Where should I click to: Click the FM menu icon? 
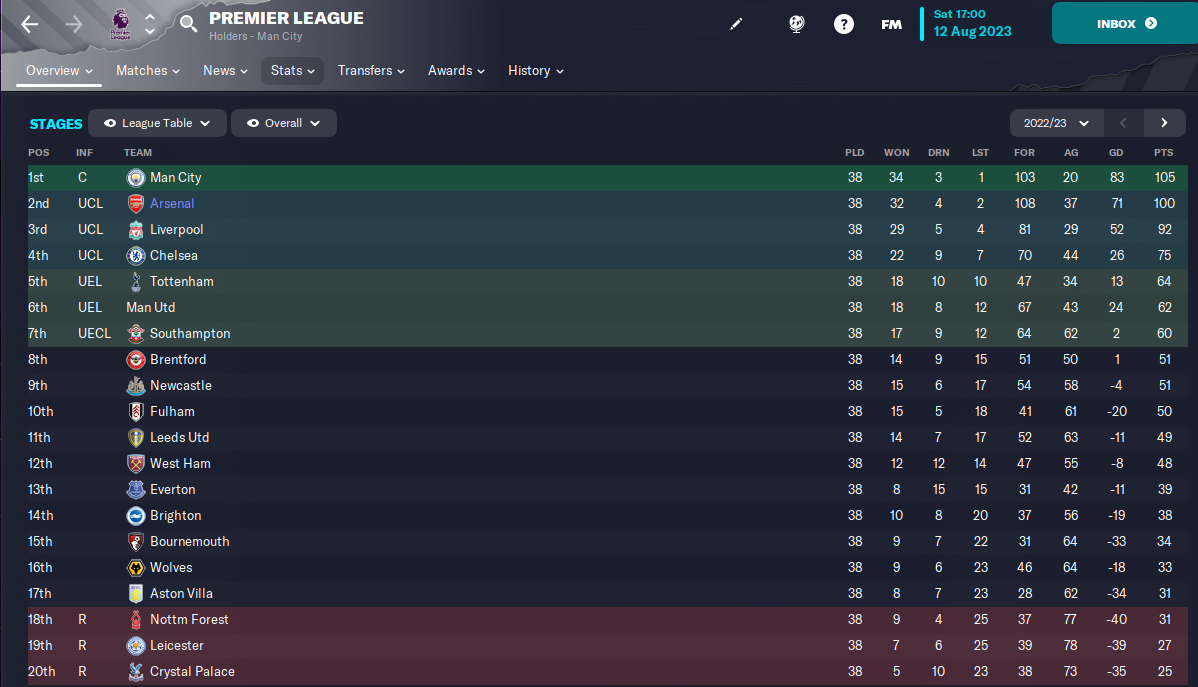coord(891,24)
